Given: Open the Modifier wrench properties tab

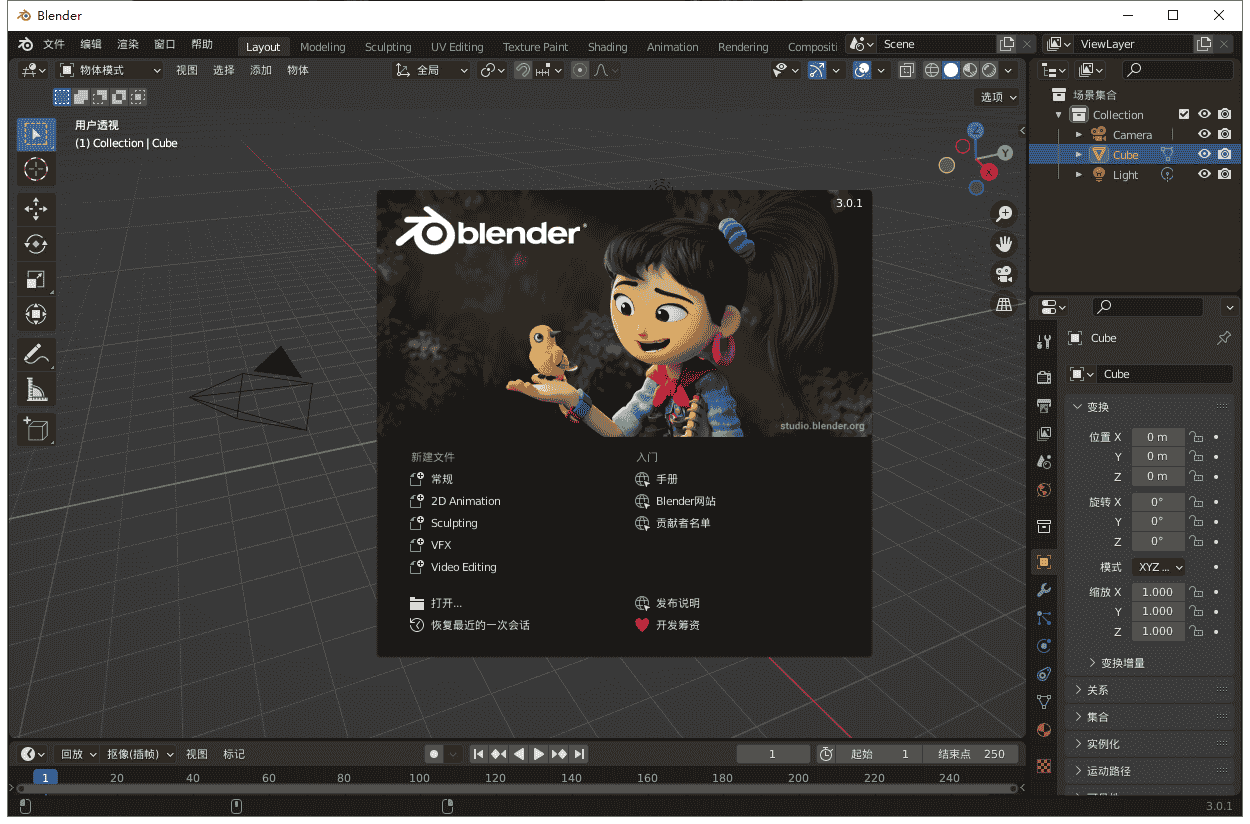Looking at the screenshot, I should (1044, 590).
